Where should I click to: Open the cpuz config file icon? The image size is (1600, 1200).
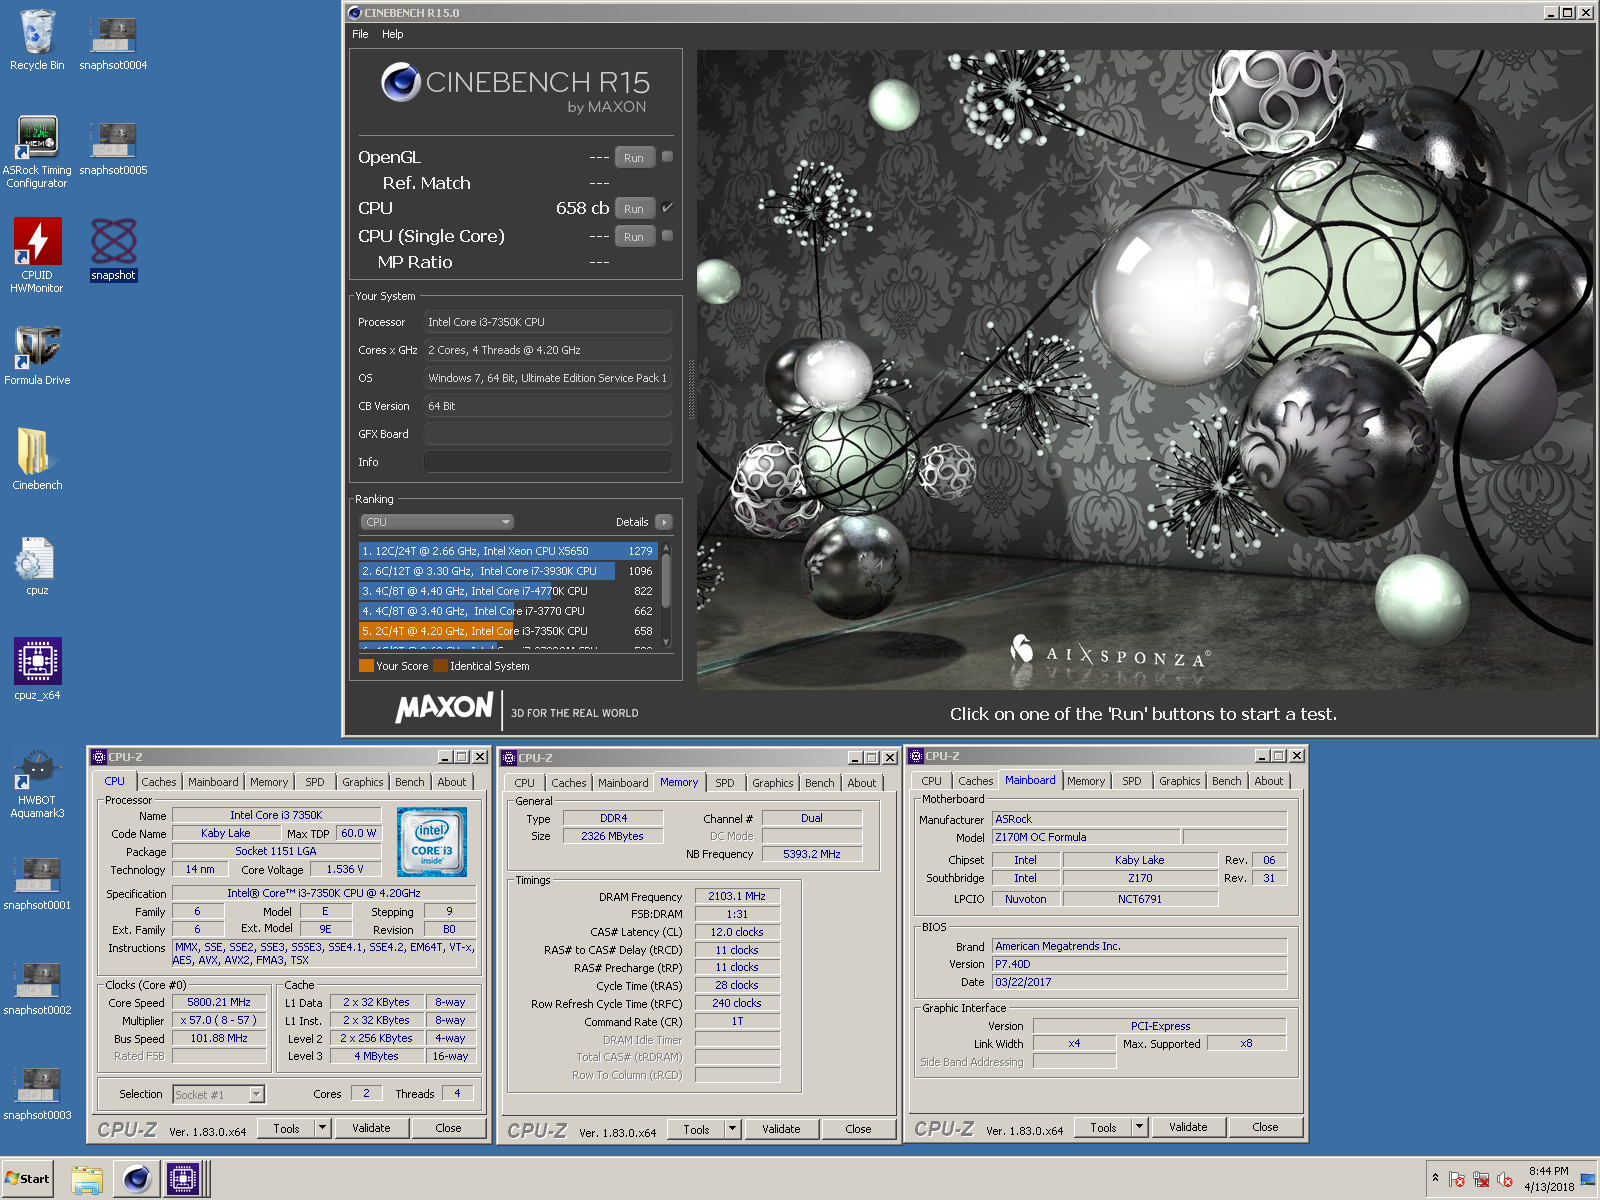[37, 565]
